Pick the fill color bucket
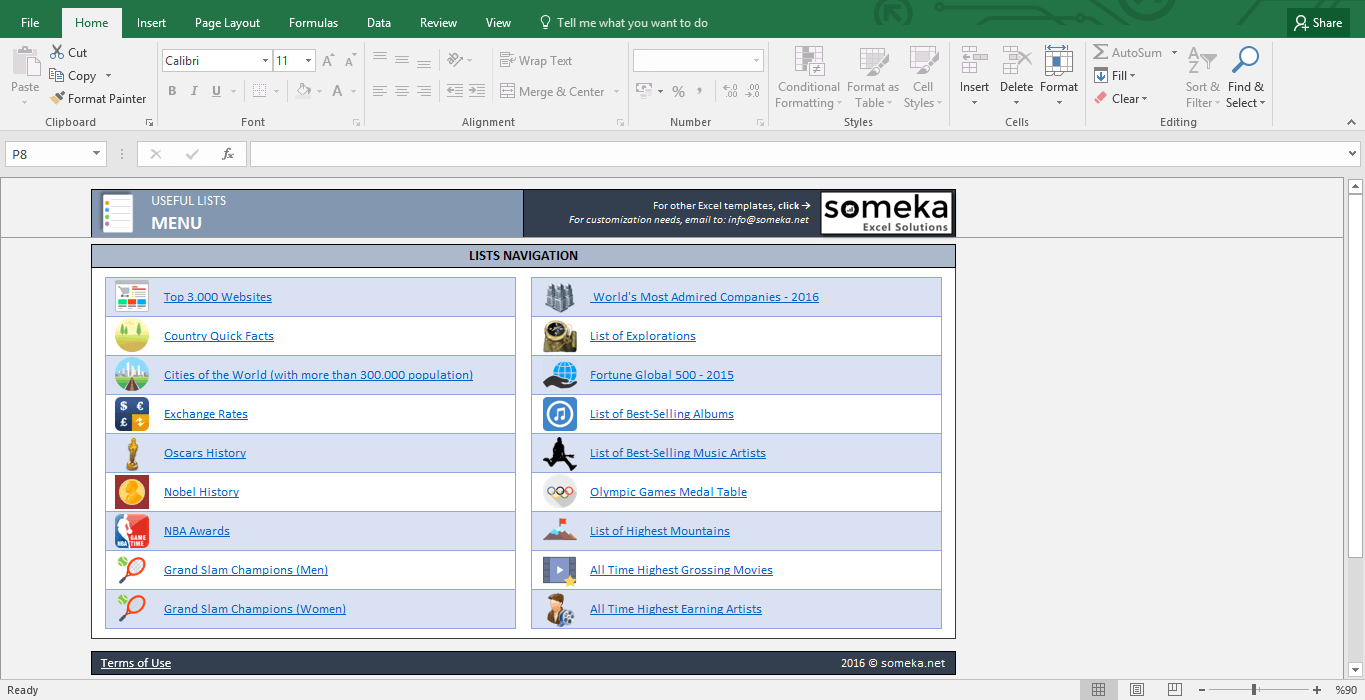This screenshot has height=700, width=1365. tap(303, 91)
